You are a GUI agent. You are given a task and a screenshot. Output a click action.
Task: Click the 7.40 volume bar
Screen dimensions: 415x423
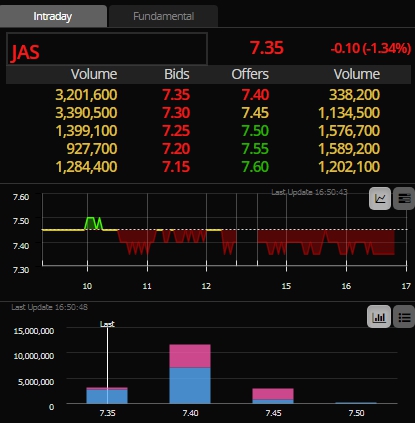[190, 374]
